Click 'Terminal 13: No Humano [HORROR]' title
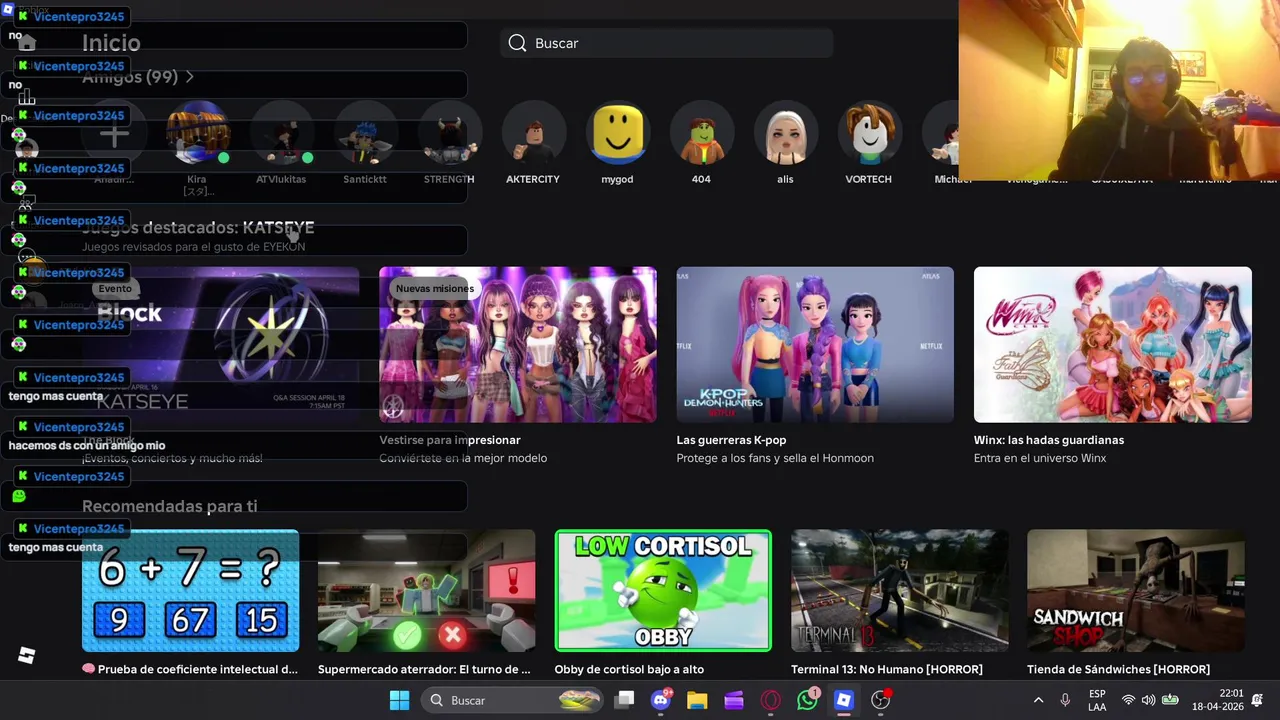The width and height of the screenshot is (1280, 720). point(887,669)
